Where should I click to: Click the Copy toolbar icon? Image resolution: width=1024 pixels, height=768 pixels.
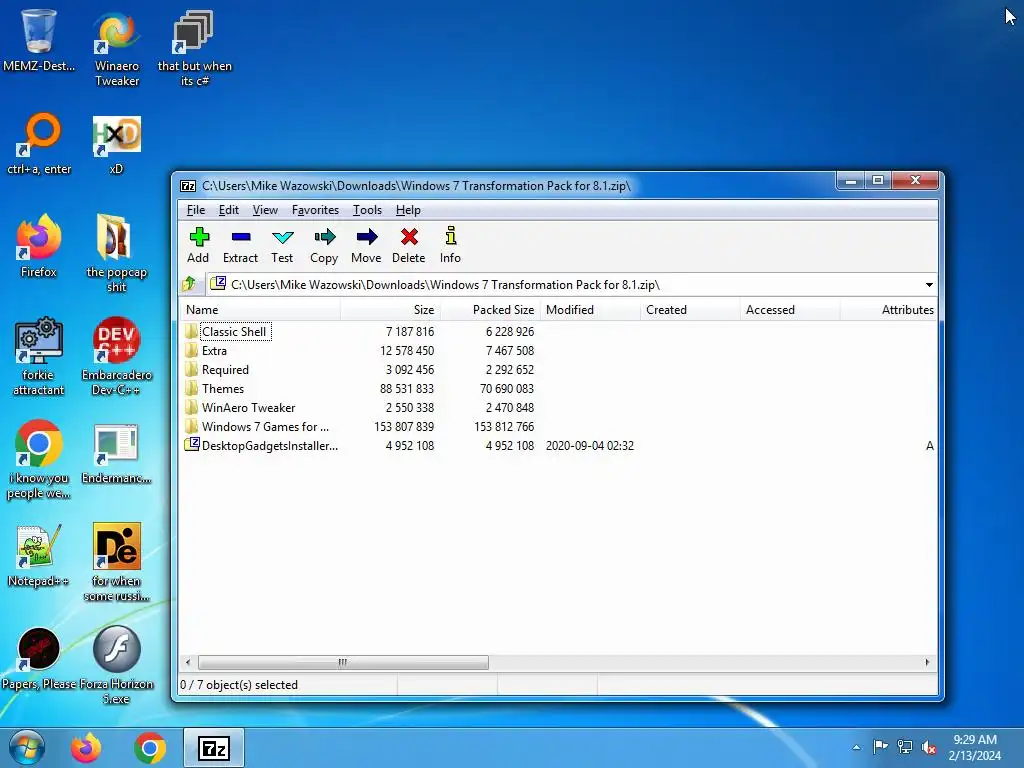tap(324, 245)
